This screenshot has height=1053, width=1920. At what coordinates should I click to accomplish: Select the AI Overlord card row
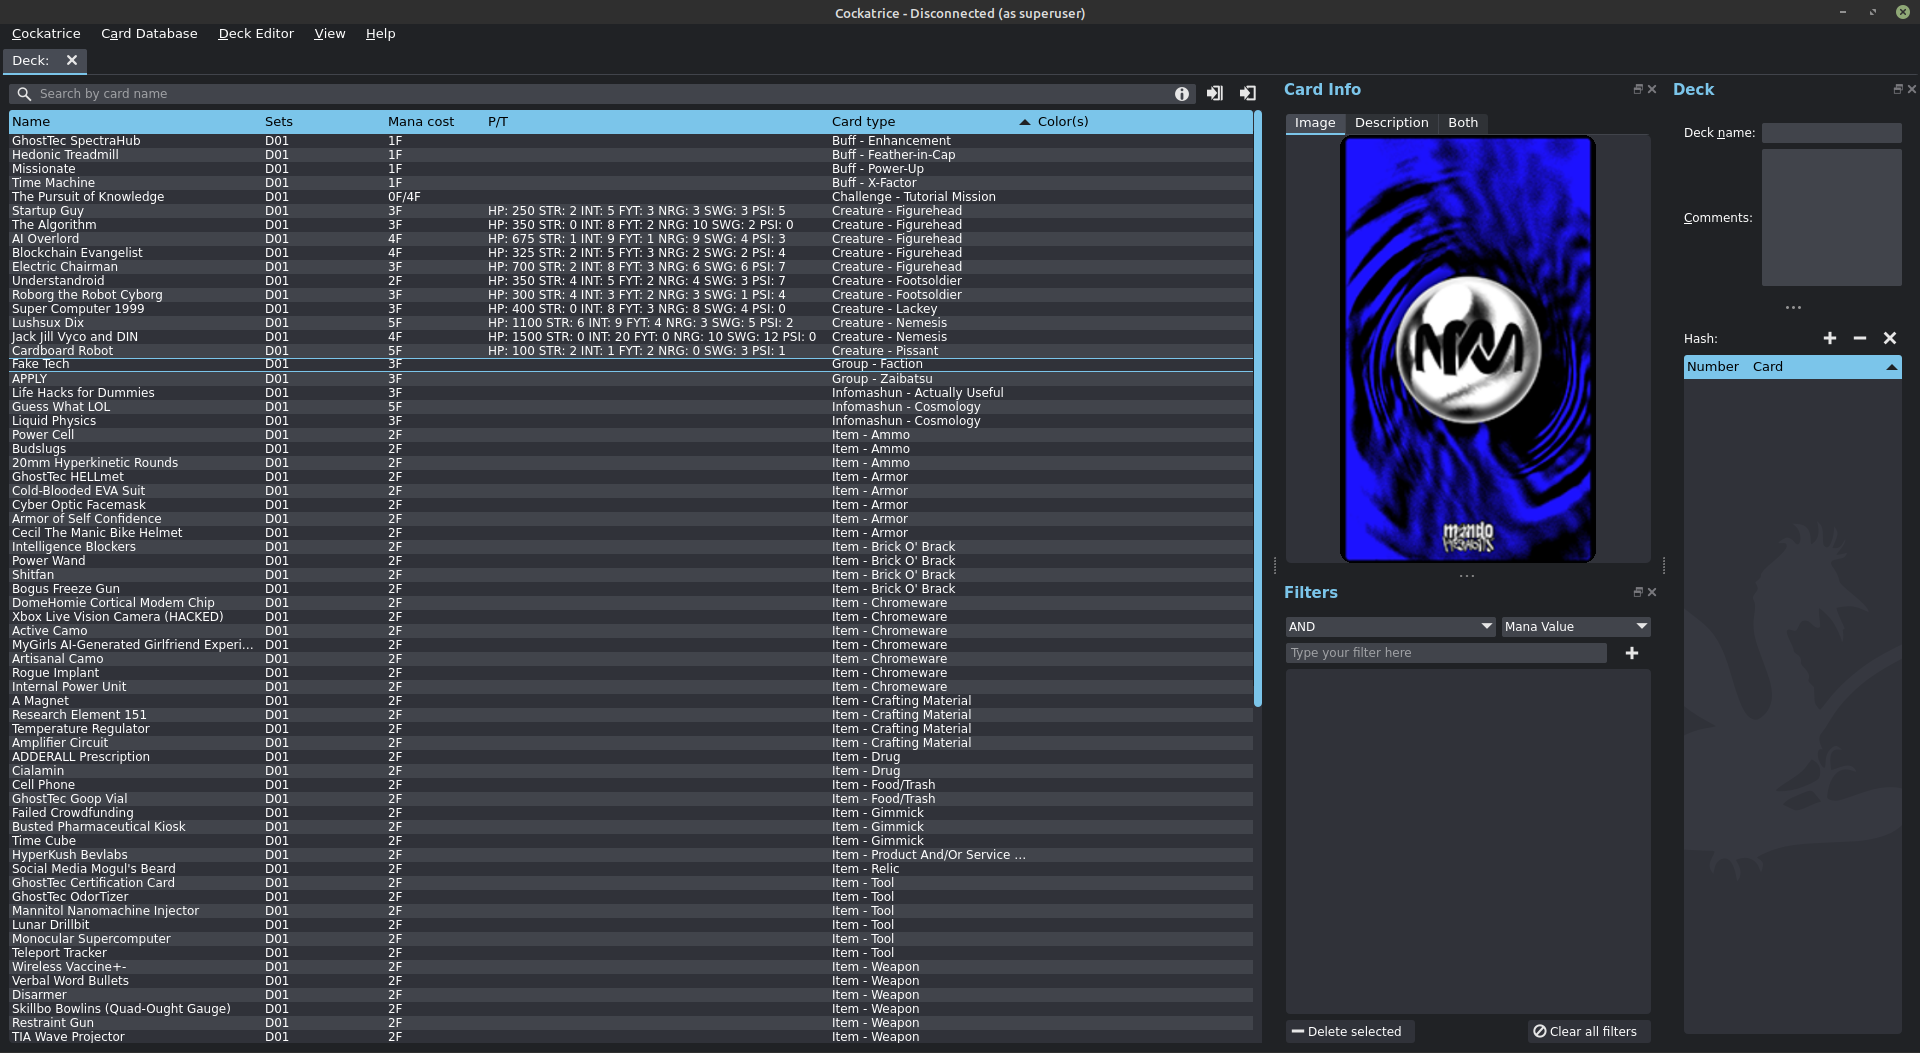tap(630, 239)
